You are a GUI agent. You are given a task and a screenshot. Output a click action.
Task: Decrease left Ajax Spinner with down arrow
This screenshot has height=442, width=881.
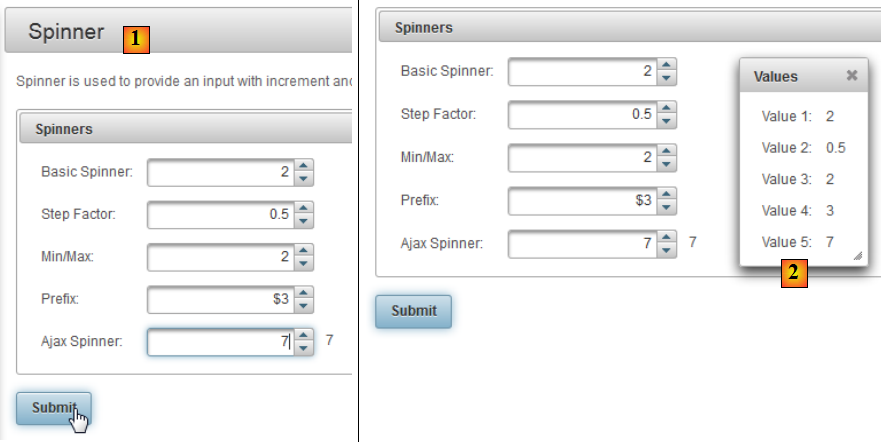pos(305,349)
